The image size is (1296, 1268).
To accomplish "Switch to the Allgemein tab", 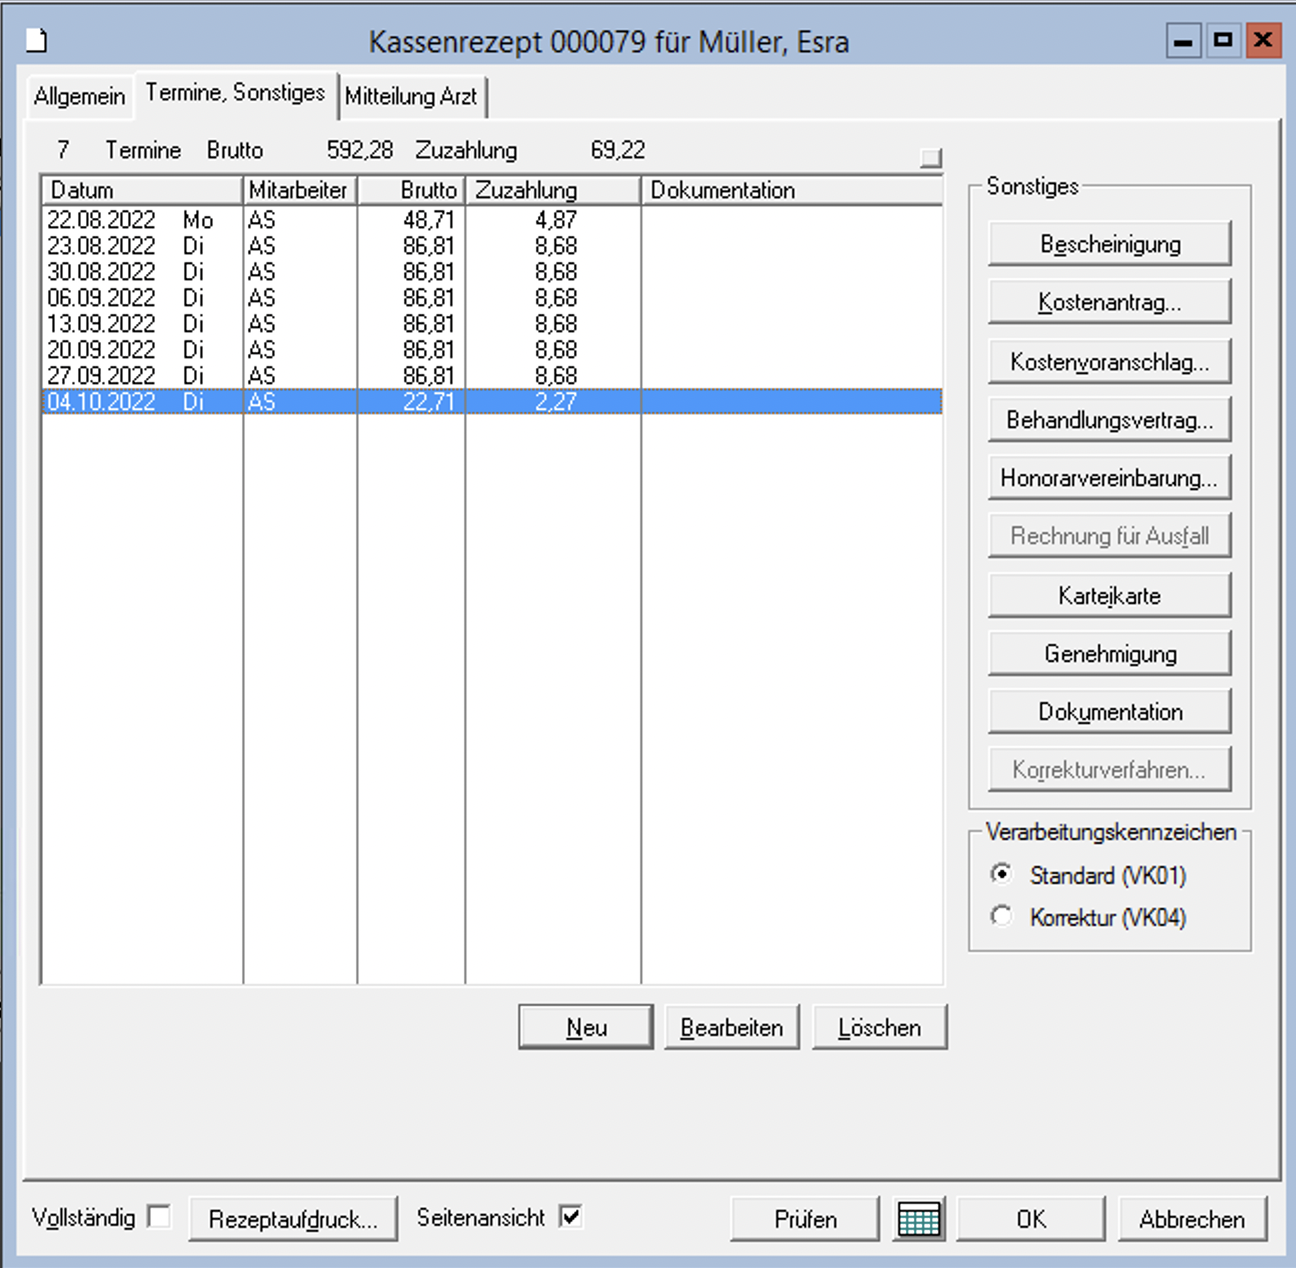I will point(79,97).
